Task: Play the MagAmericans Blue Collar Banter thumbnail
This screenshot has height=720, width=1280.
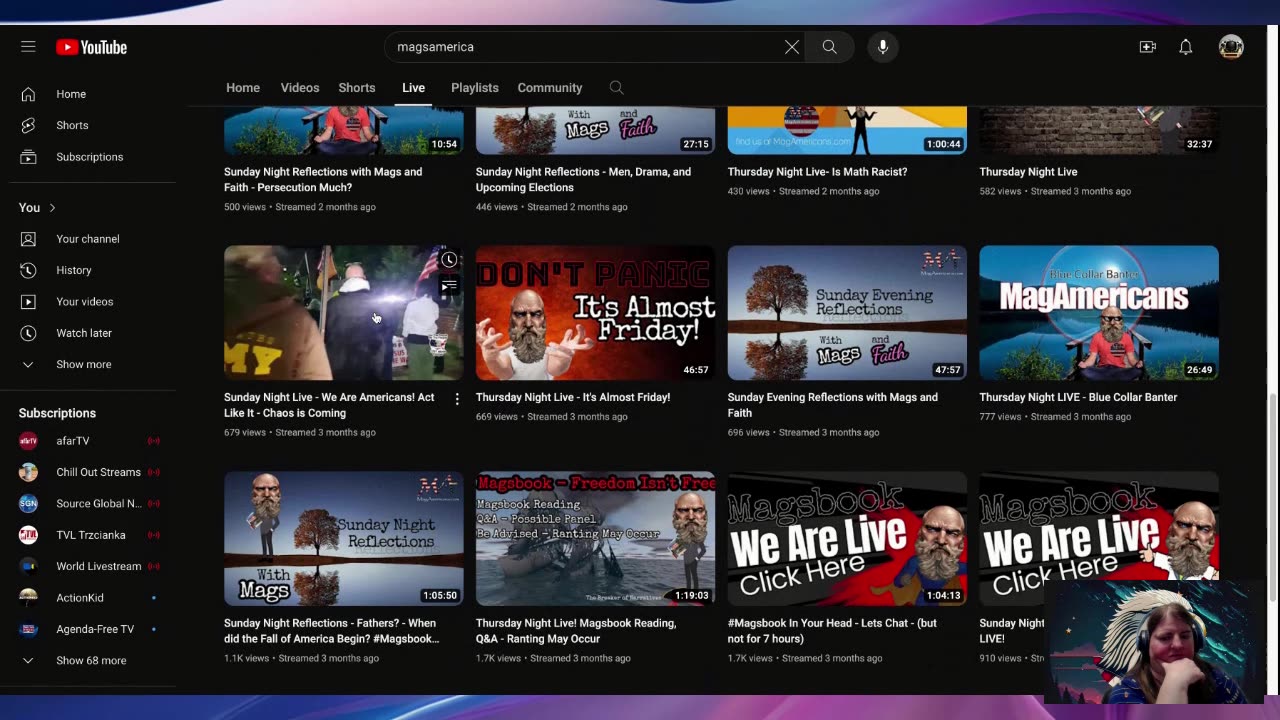Action: pyautogui.click(x=1099, y=313)
